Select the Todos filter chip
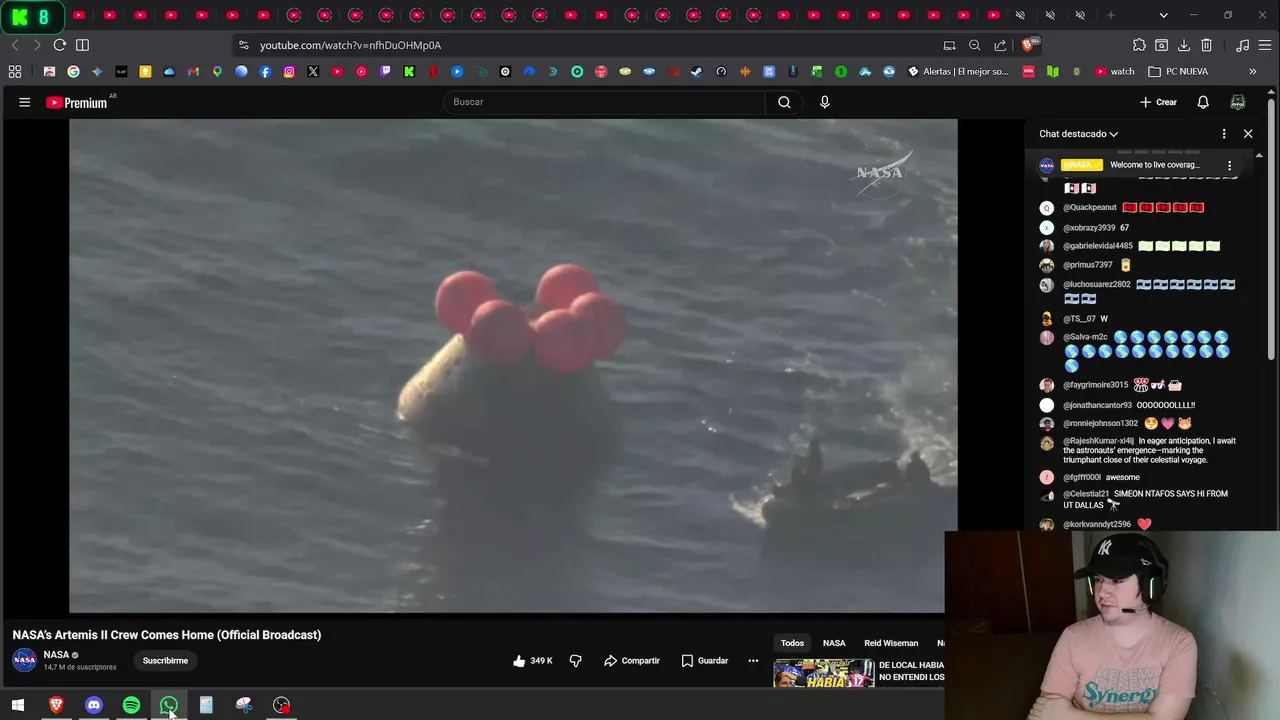The image size is (1280, 720). (x=792, y=643)
